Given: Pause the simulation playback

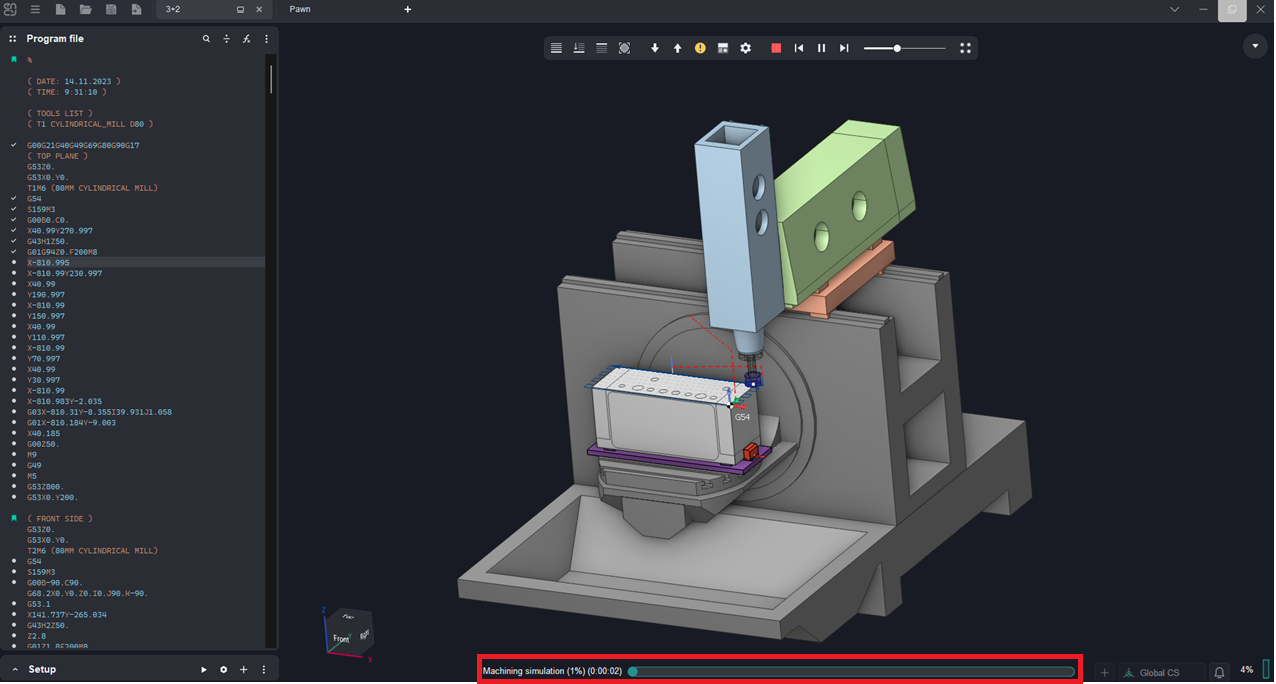Looking at the screenshot, I should click(x=821, y=48).
